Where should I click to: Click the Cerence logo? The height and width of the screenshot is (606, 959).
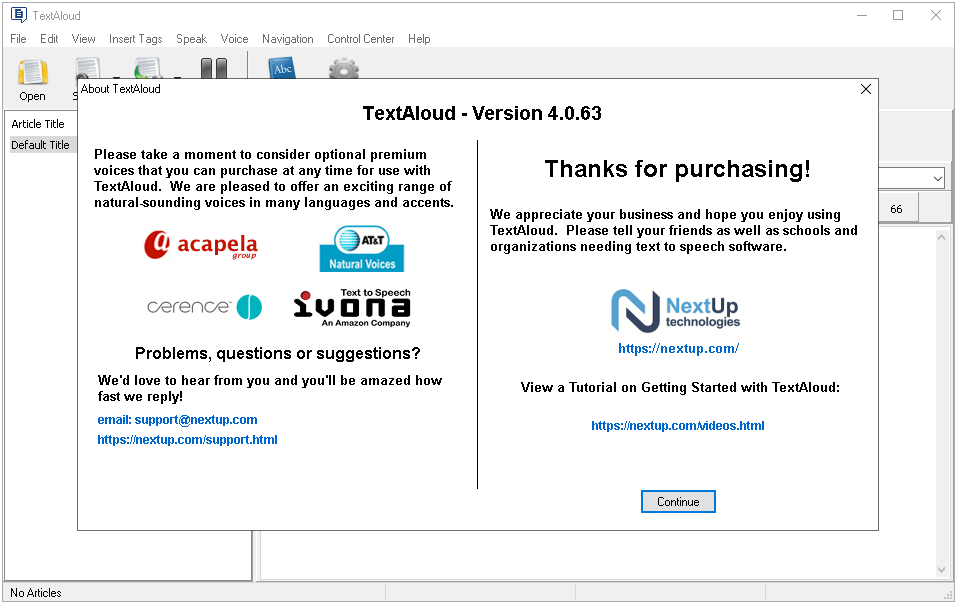(204, 307)
